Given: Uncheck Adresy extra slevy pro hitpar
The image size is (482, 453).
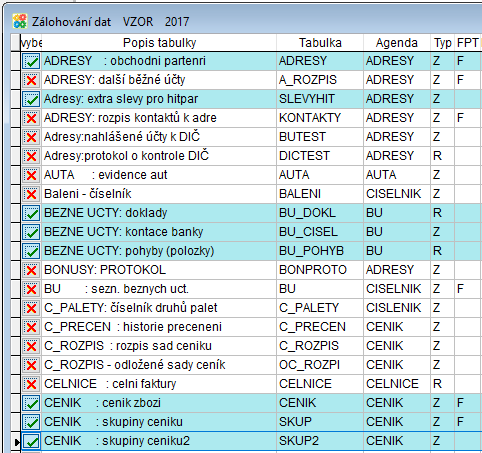Looking at the screenshot, I should point(31,99).
